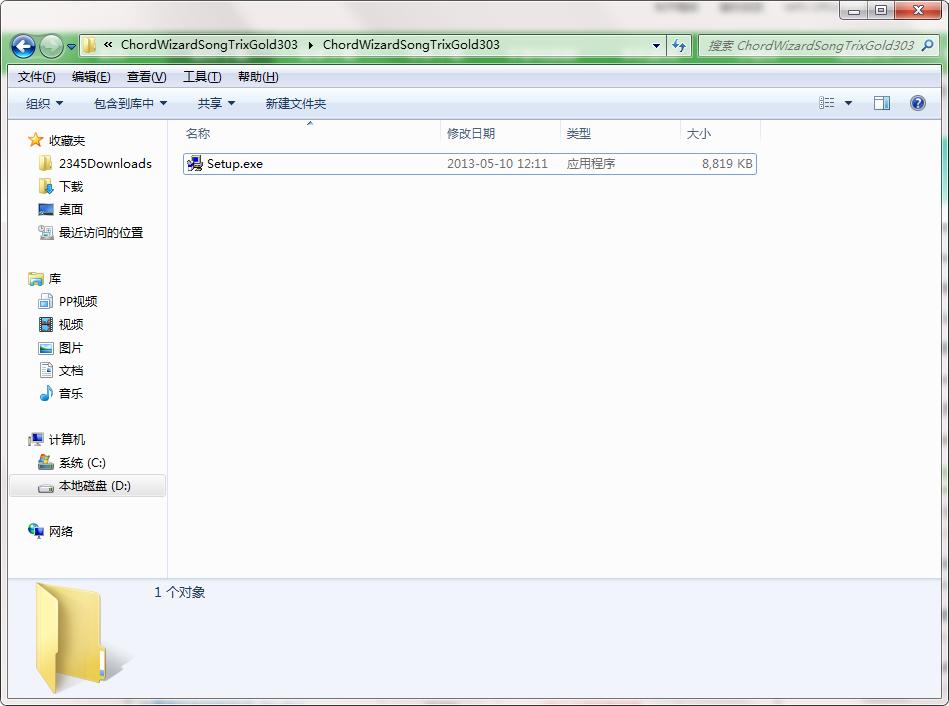Click the date 2013-05-10 12:11
The image size is (949, 706).
pyautogui.click(x=497, y=163)
